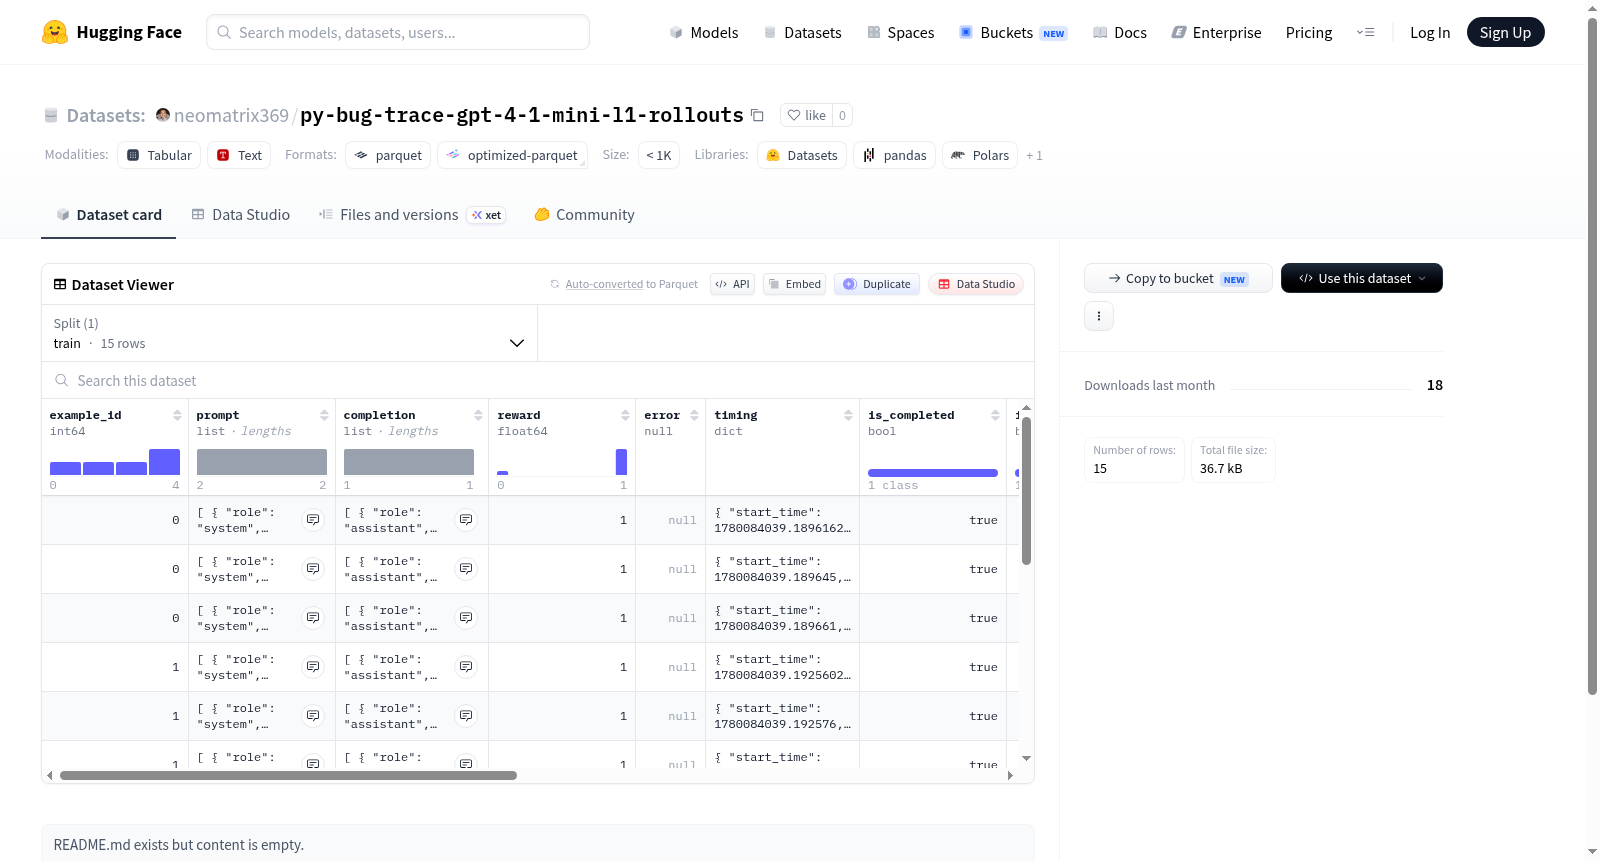Image resolution: width=1600 pixels, height=861 pixels.
Task: Copy dataset name with the copy icon
Action: (758, 115)
